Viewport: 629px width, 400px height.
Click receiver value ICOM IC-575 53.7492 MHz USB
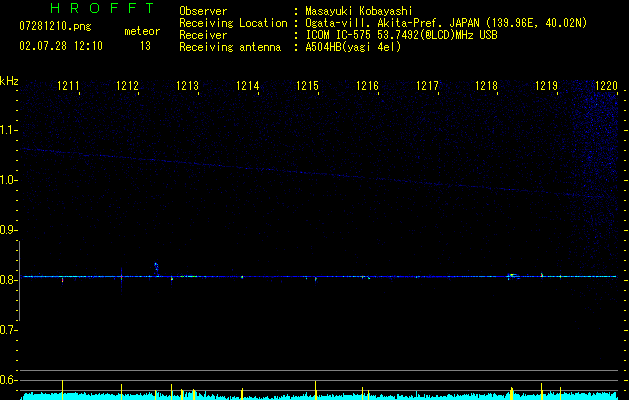click(401, 35)
